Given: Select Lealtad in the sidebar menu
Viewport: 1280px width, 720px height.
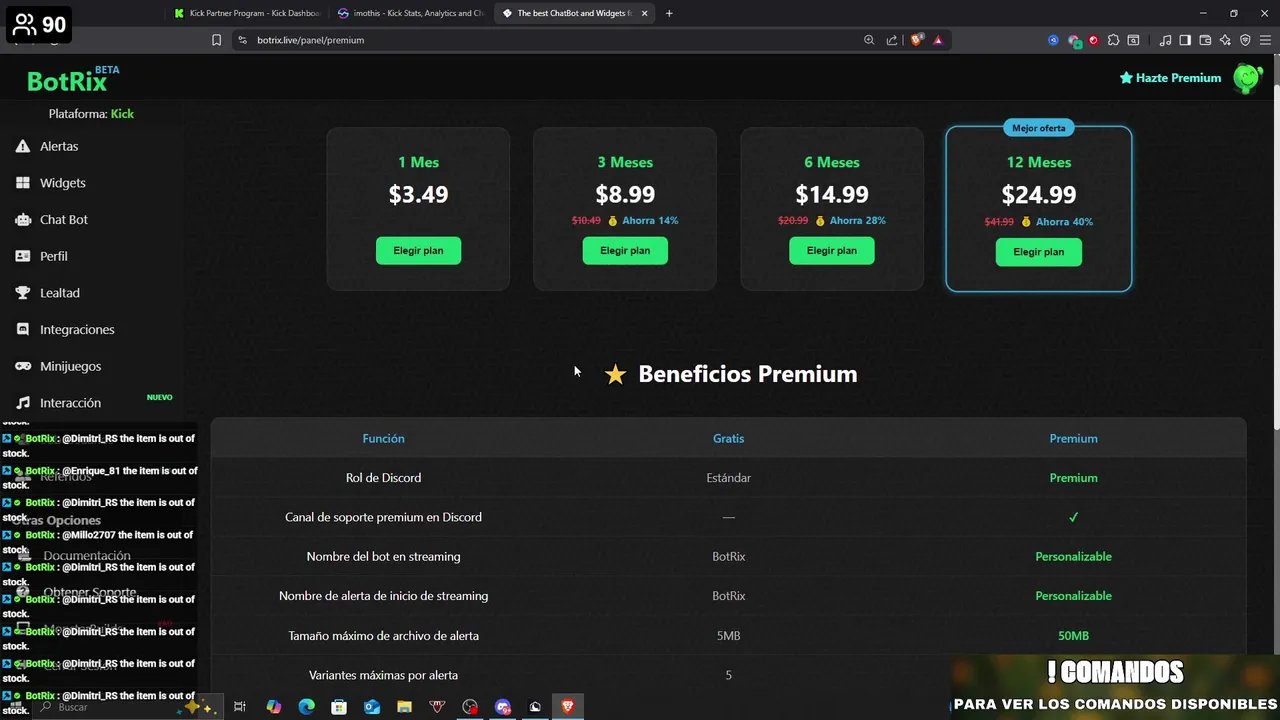Looking at the screenshot, I should pos(60,293).
